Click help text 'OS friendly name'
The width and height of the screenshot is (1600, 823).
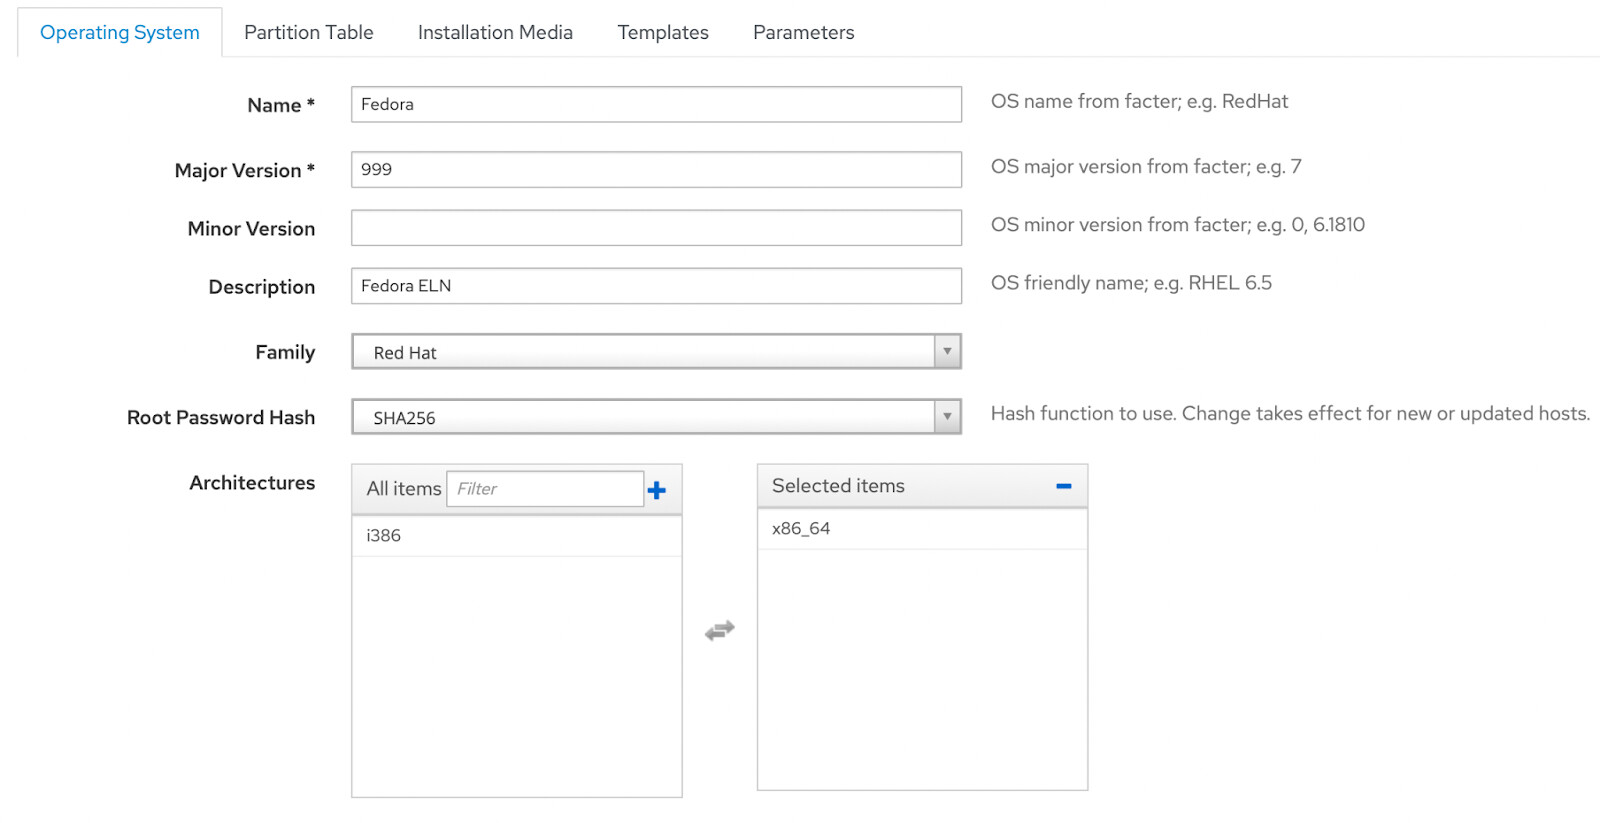[x=1131, y=283]
